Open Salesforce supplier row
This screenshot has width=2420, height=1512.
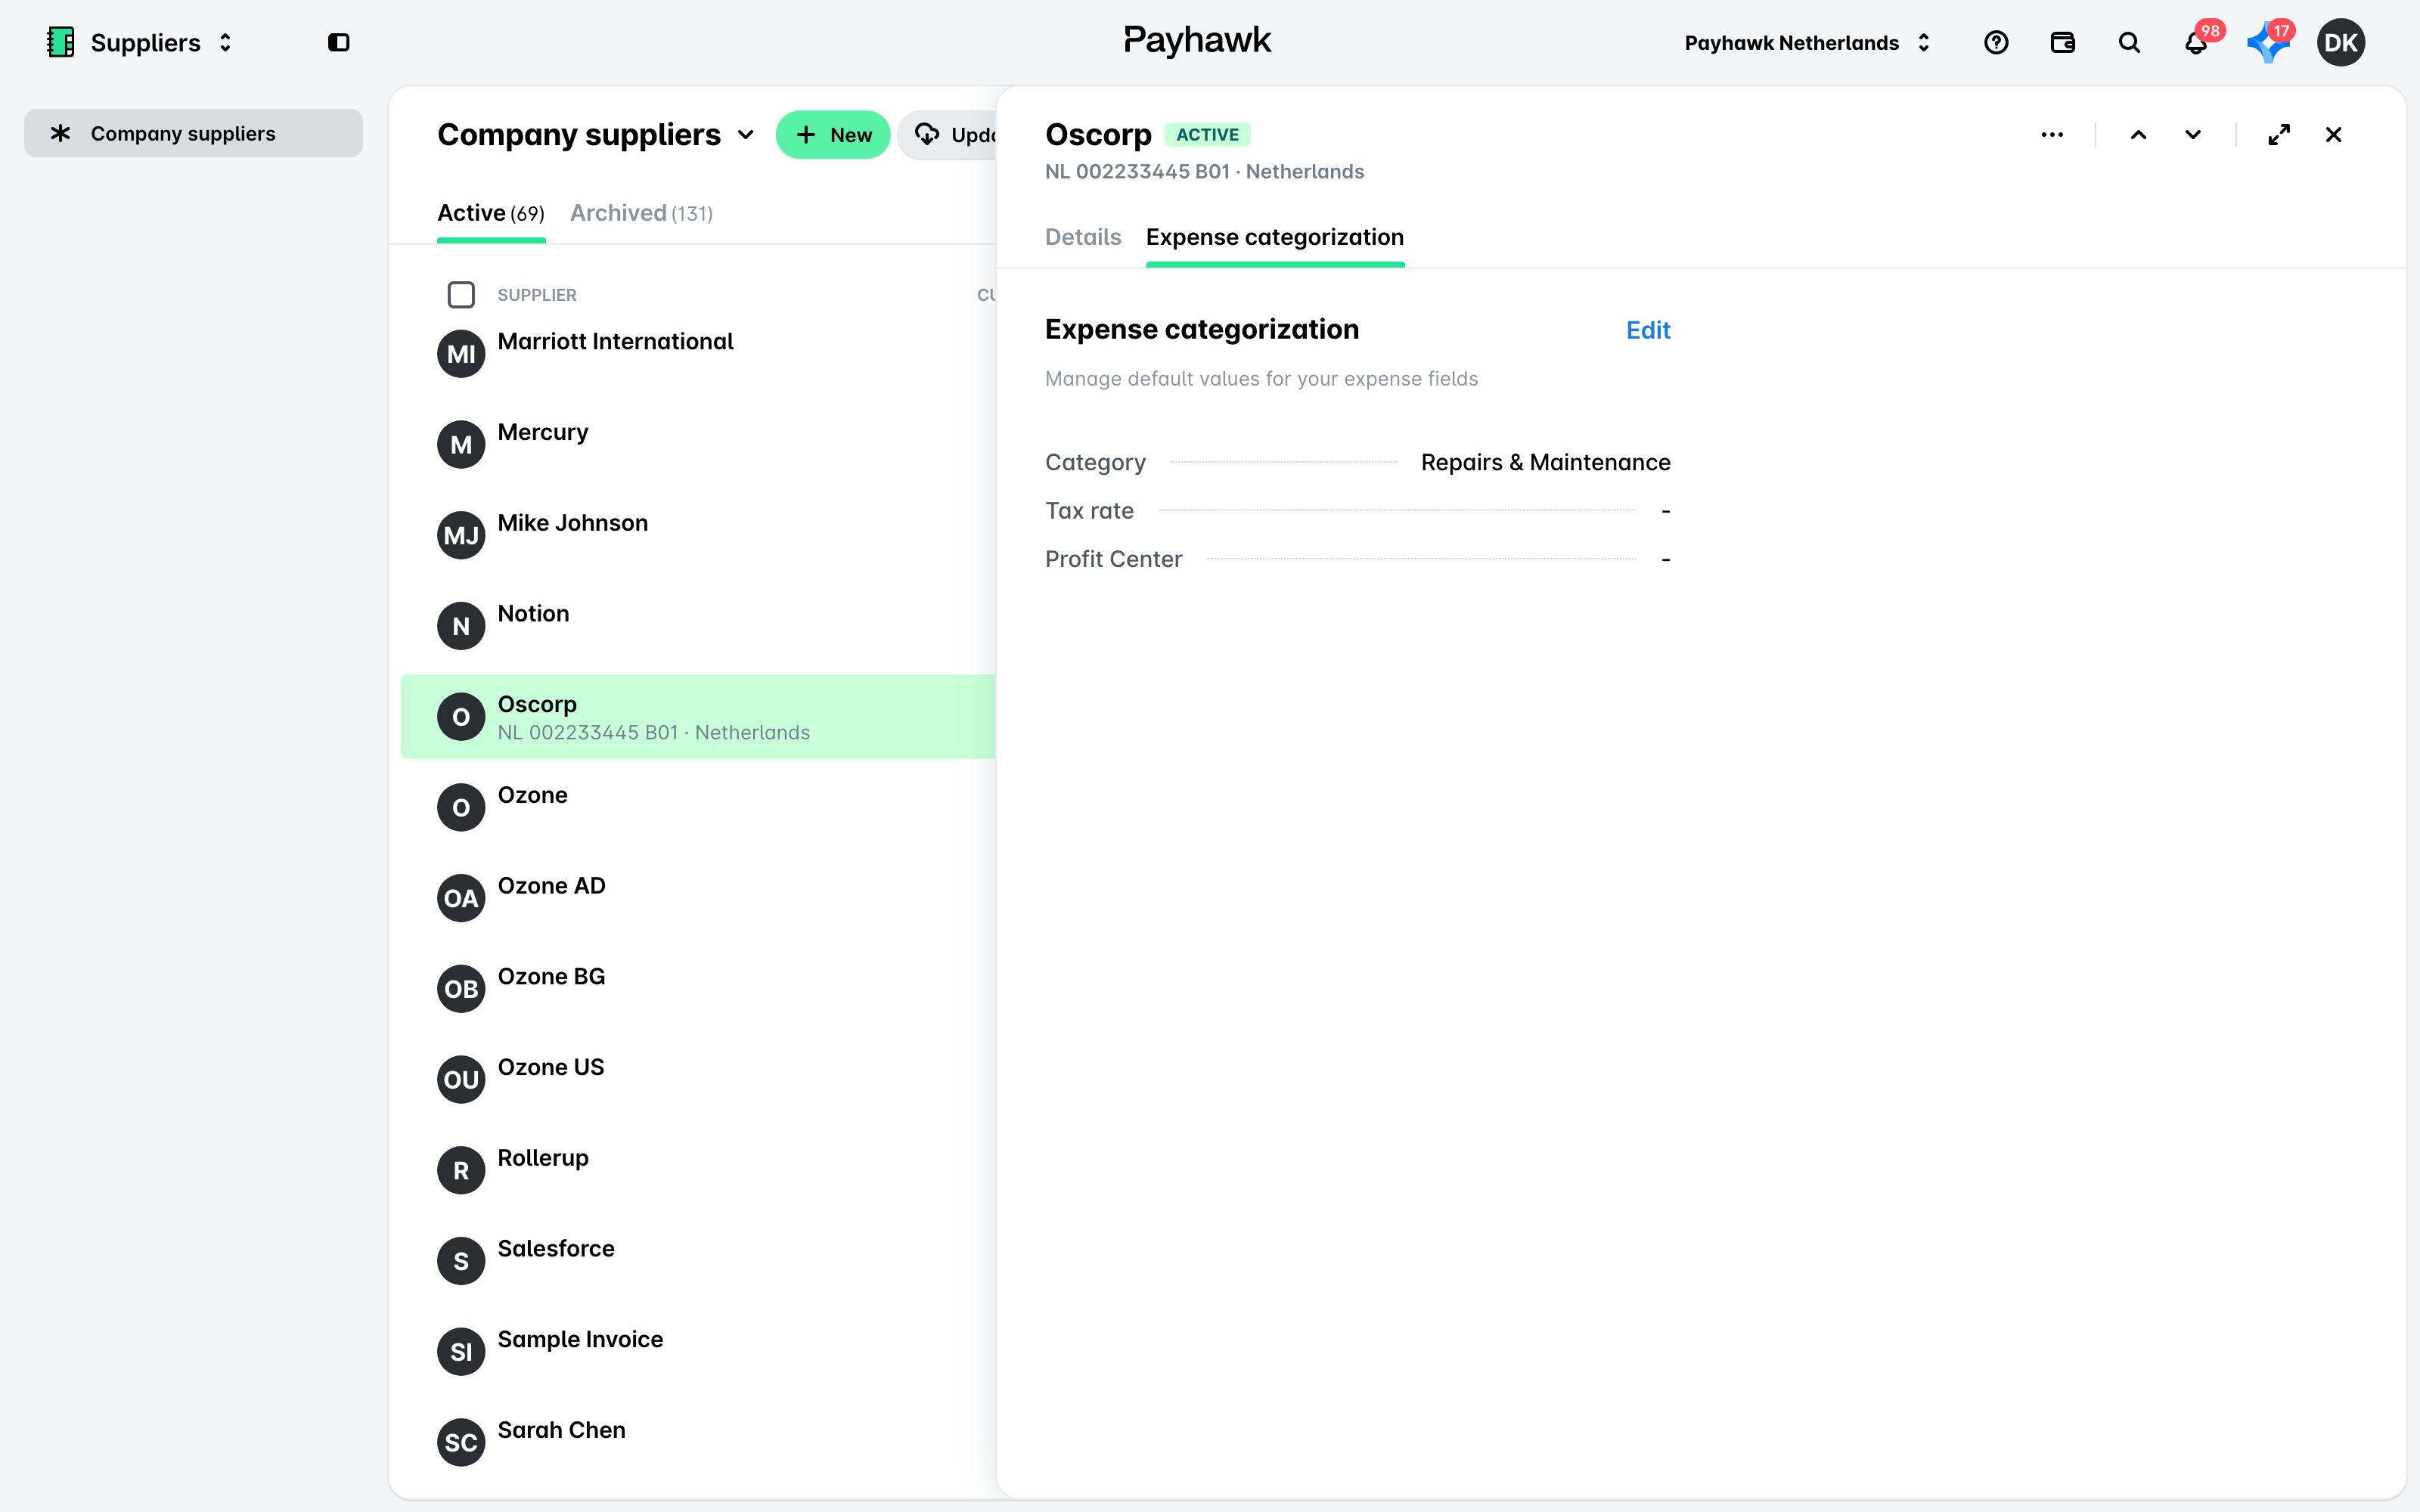(x=698, y=1261)
